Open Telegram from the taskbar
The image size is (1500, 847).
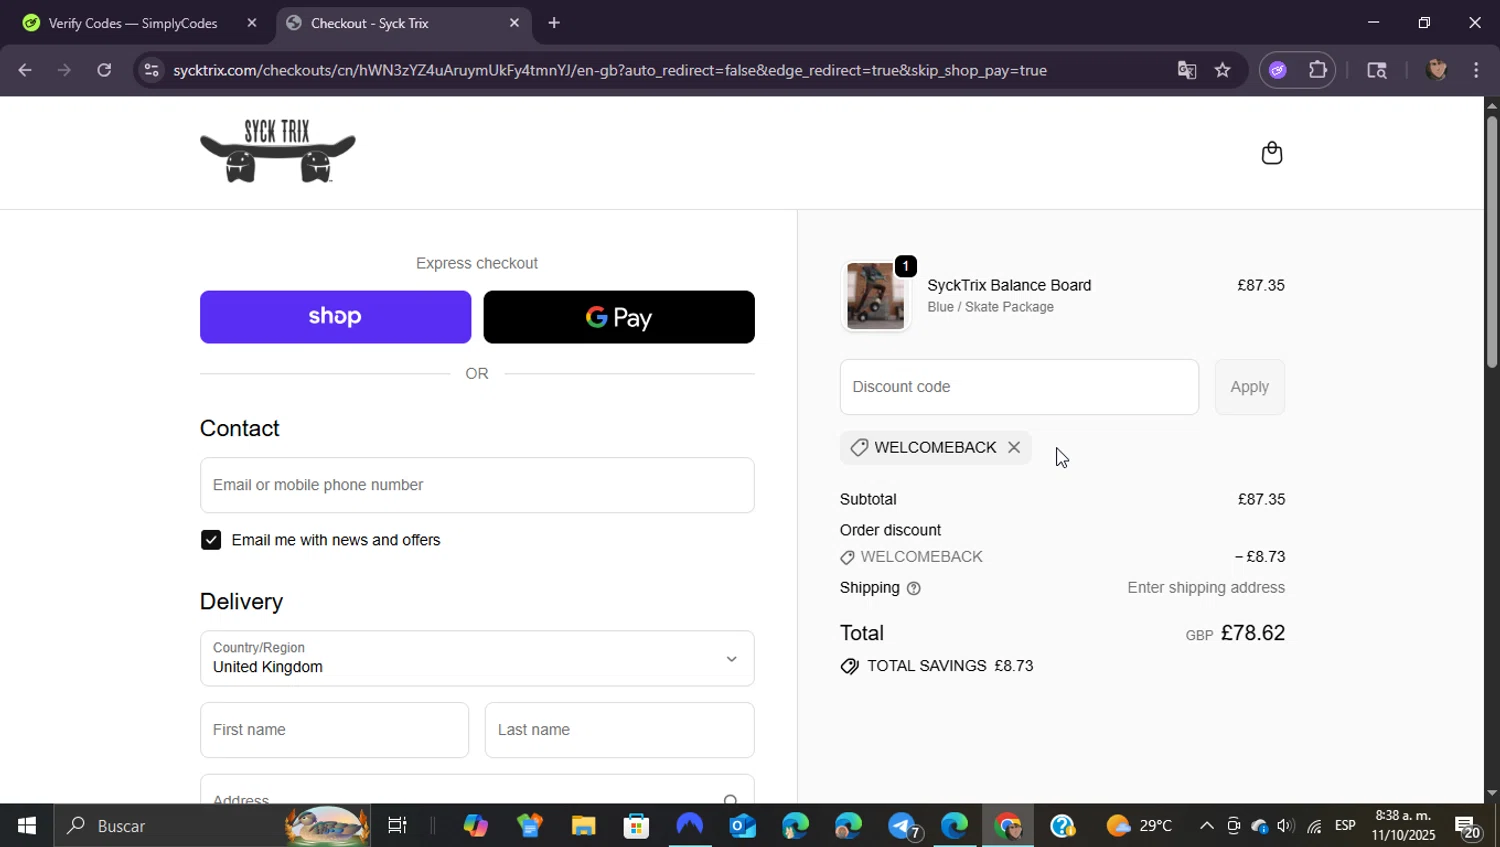902,826
